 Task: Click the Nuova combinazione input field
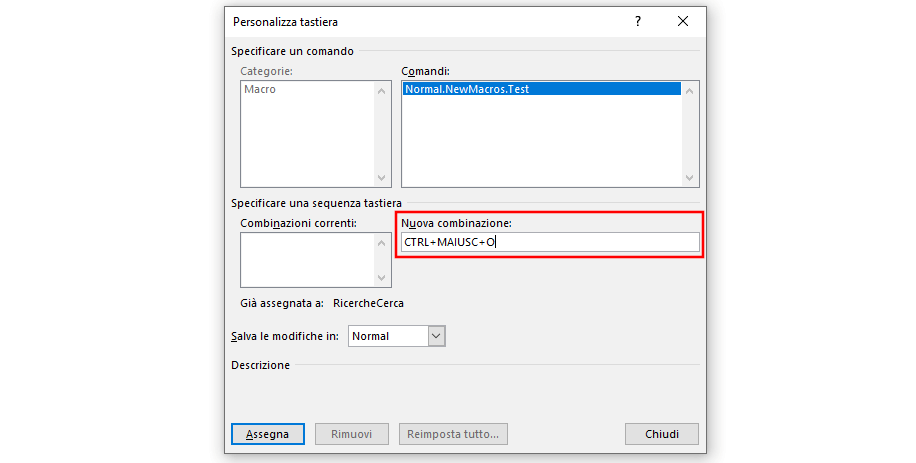click(550, 242)
